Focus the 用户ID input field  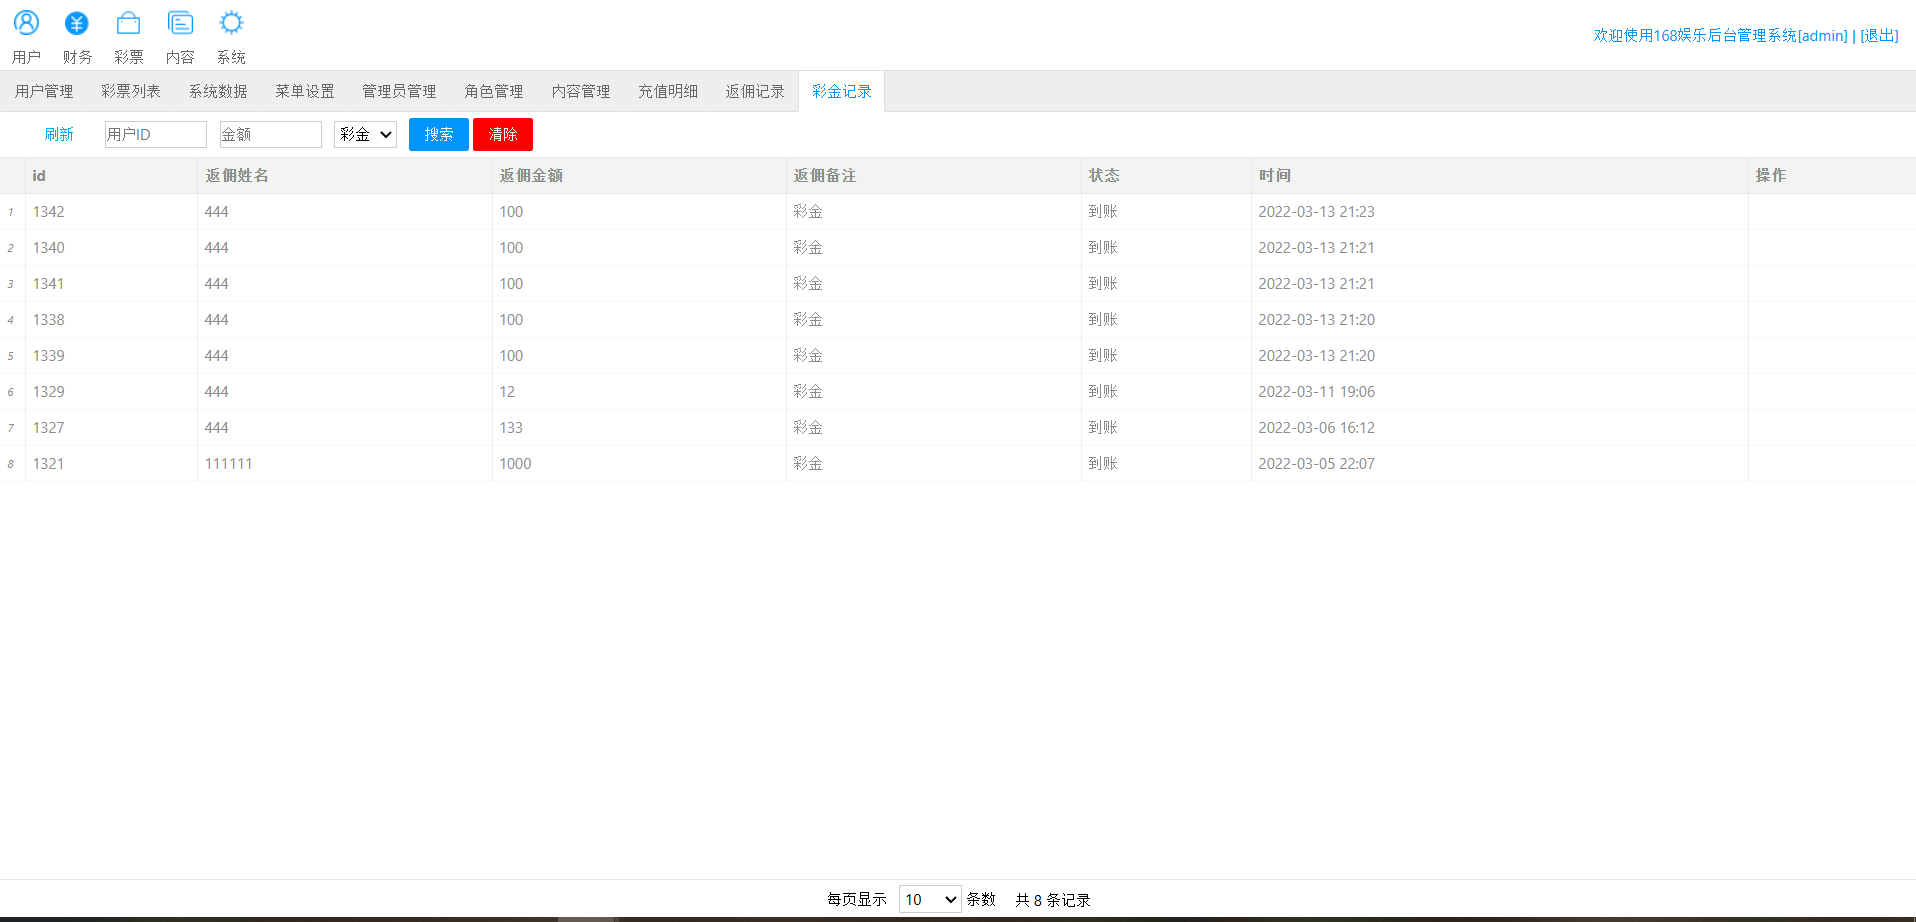(x=155, y=134)
